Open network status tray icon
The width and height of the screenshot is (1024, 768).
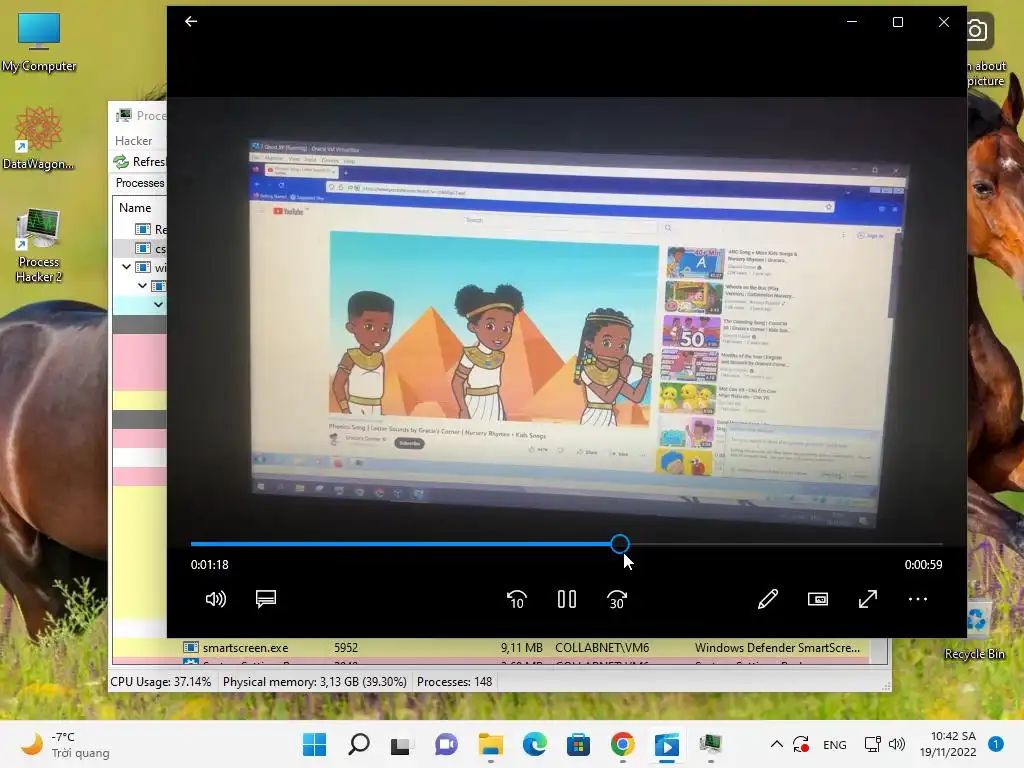[872, 744]
